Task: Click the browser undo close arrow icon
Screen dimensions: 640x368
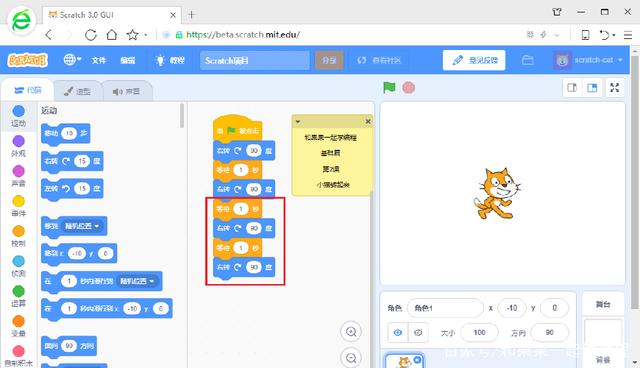Action: point(604,35)
